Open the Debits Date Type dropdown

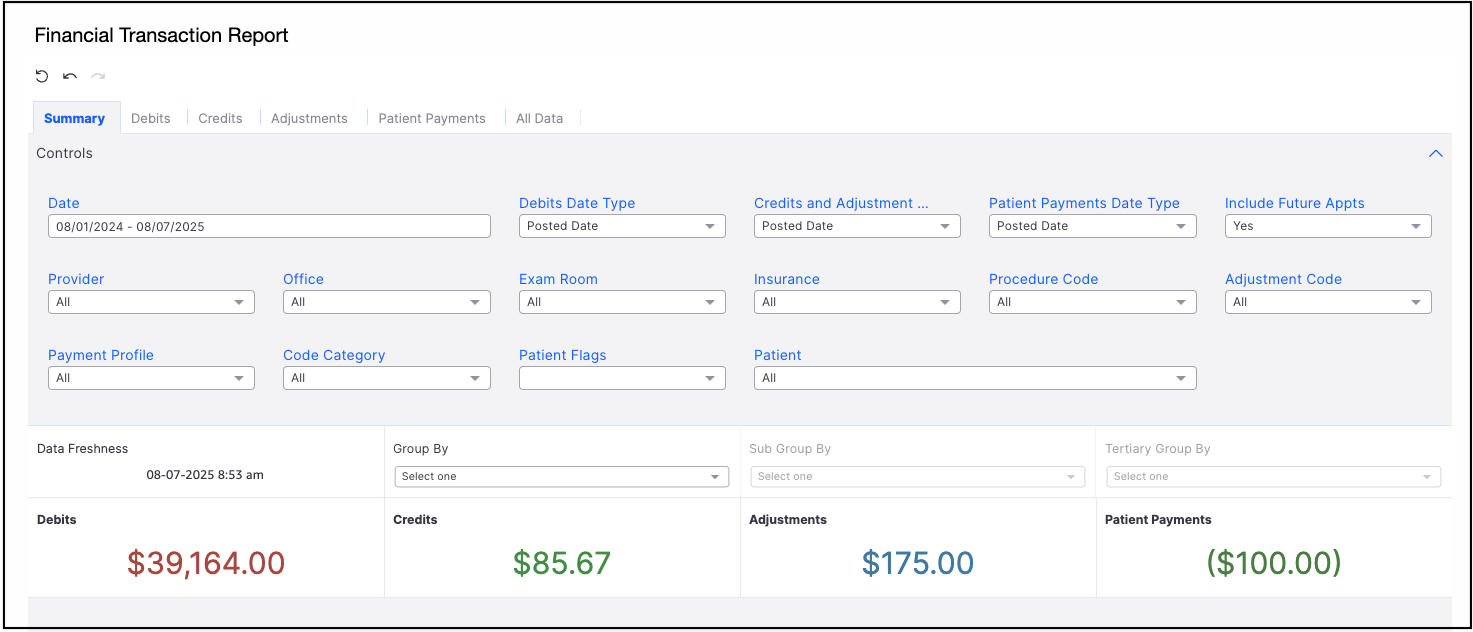622,226
